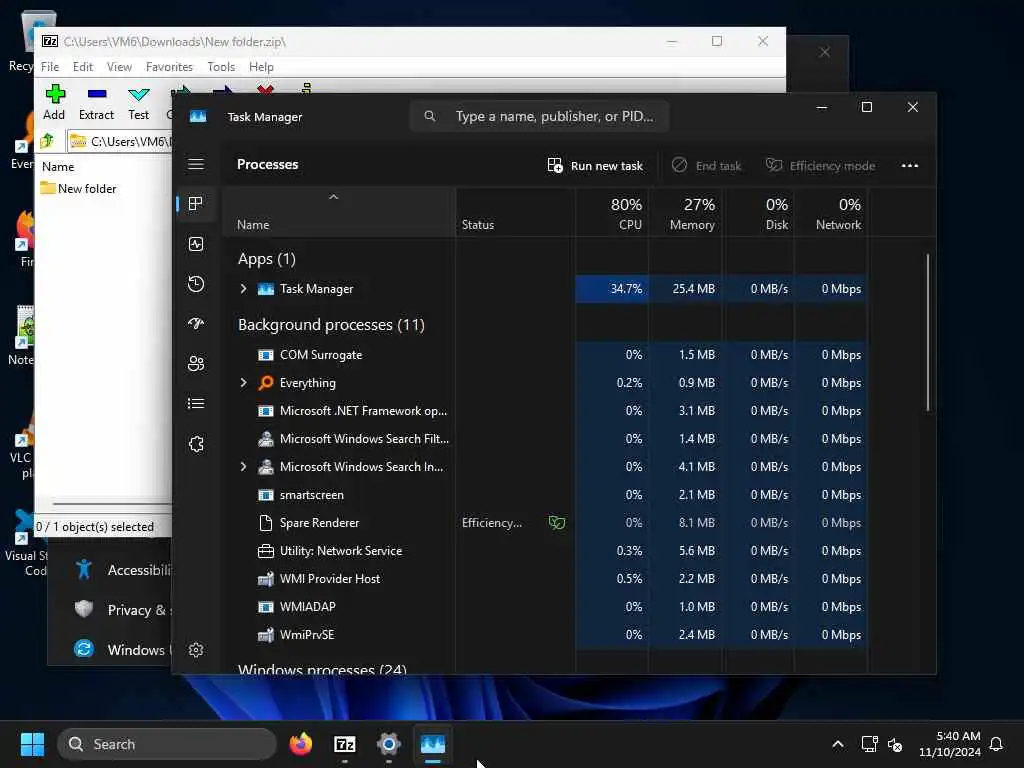Open the Edit menu in 7-Zip
Screen dimensions: 1024x768
tap(83, 67)
